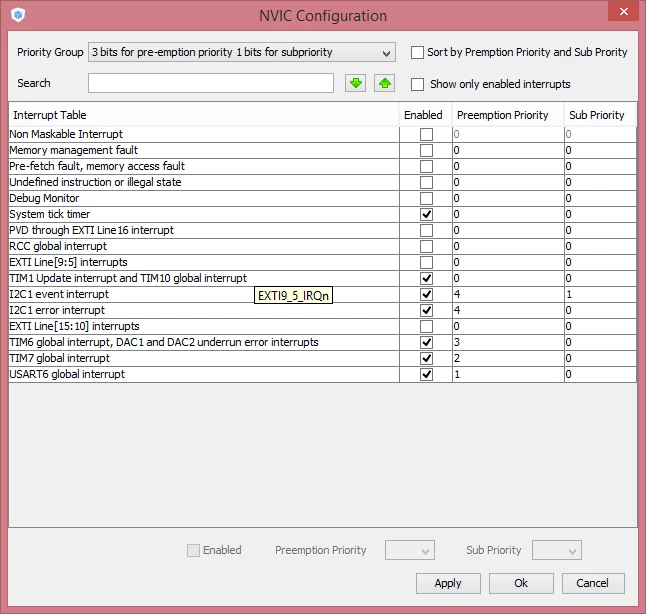Enable Sort by Premption Priority checkbox
The image size is (646, 614).
click(x=417, y=52)
